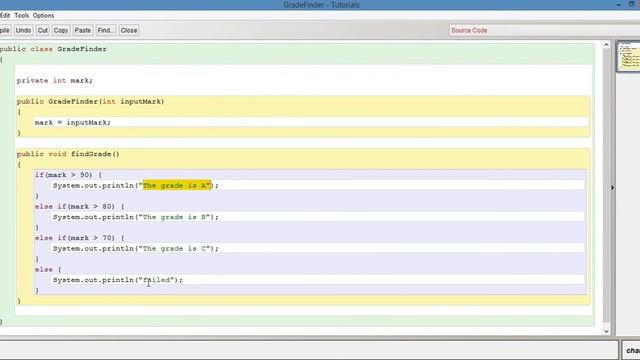Click "public class GradeFinder" declaration
Screen dimensions: 640x360
pyautogui.click(x=53, y=49)
